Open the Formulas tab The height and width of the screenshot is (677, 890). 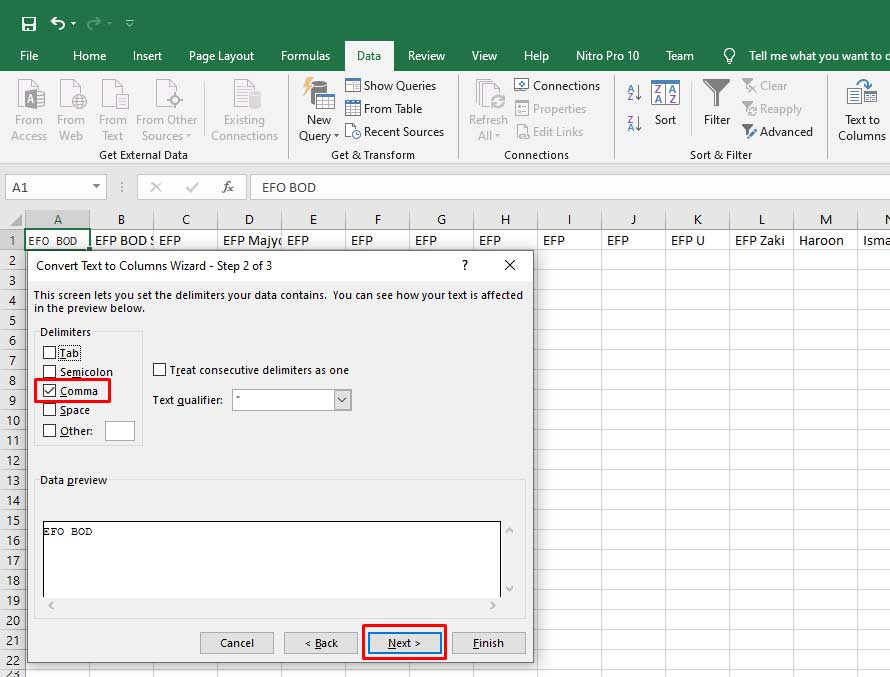click(305, 56)
